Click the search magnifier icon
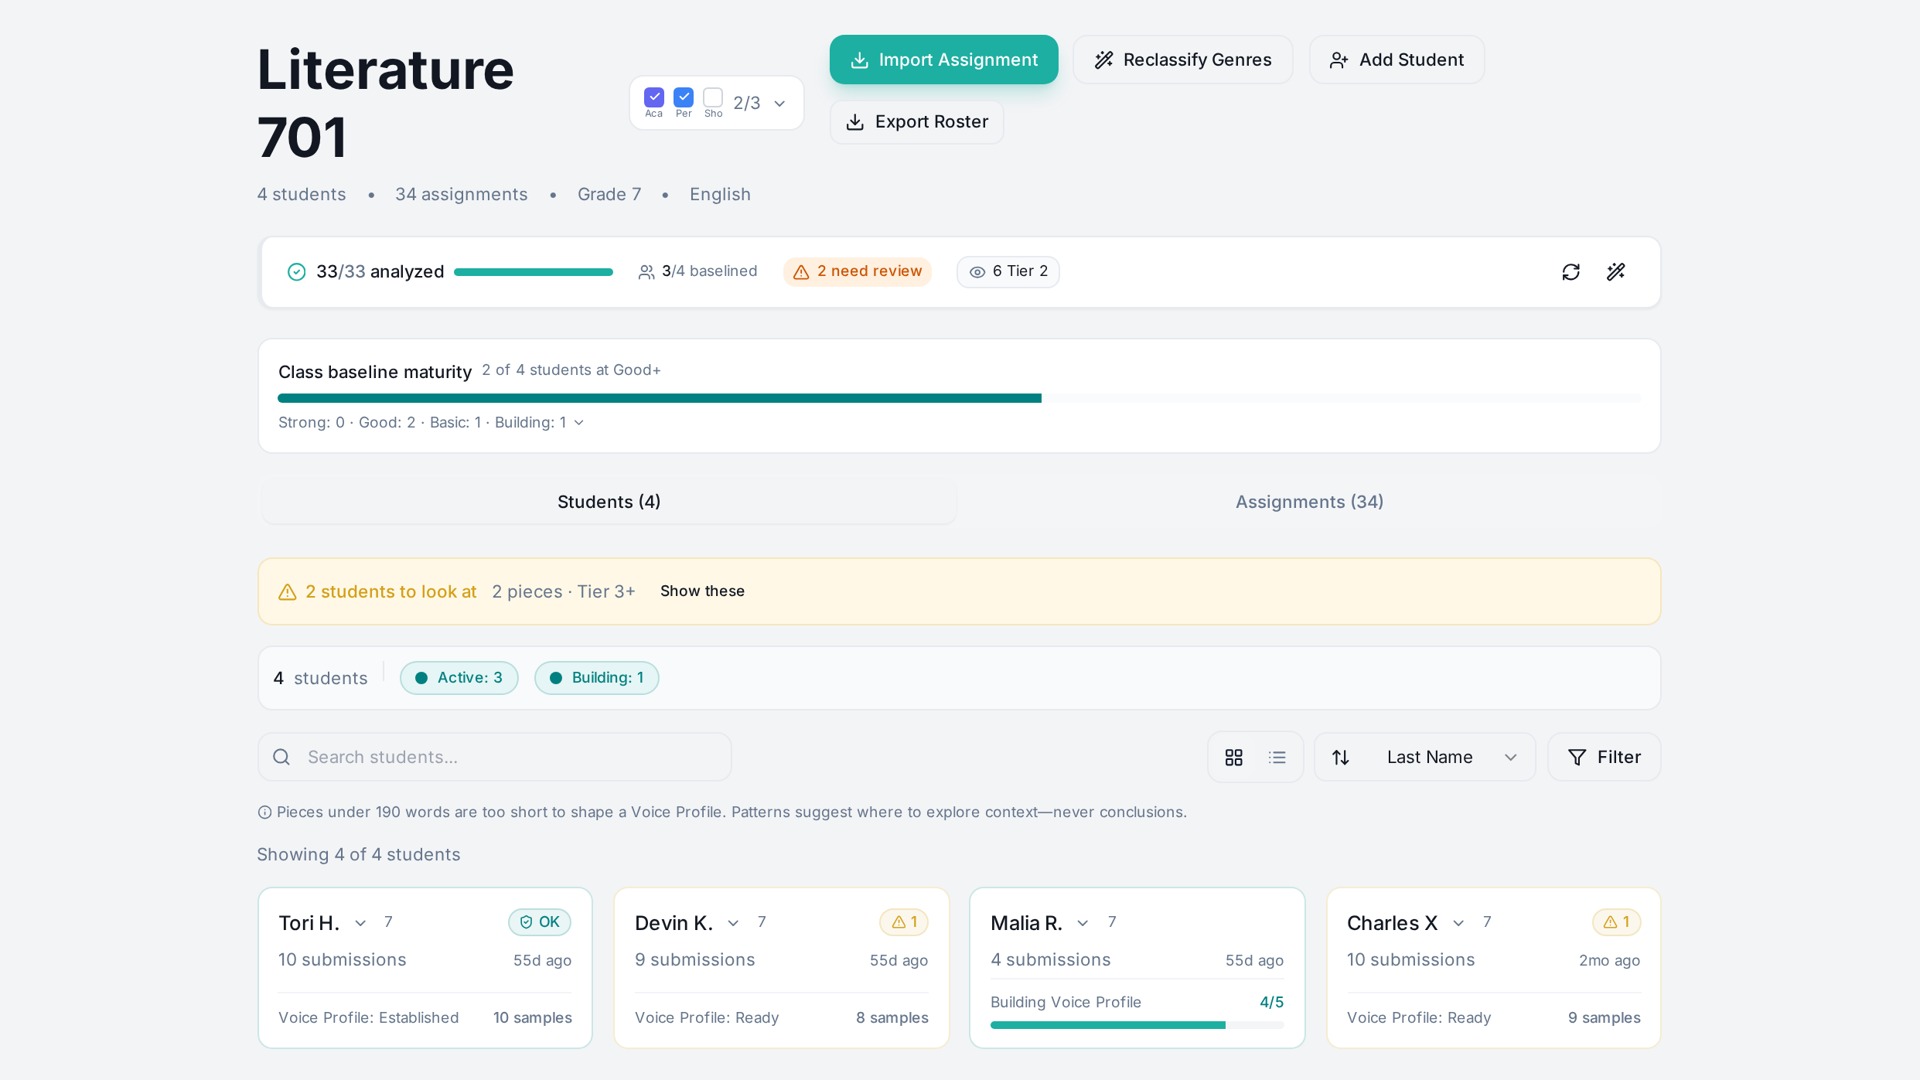This screenshot has height=1080, width=1920. [282, 758]
